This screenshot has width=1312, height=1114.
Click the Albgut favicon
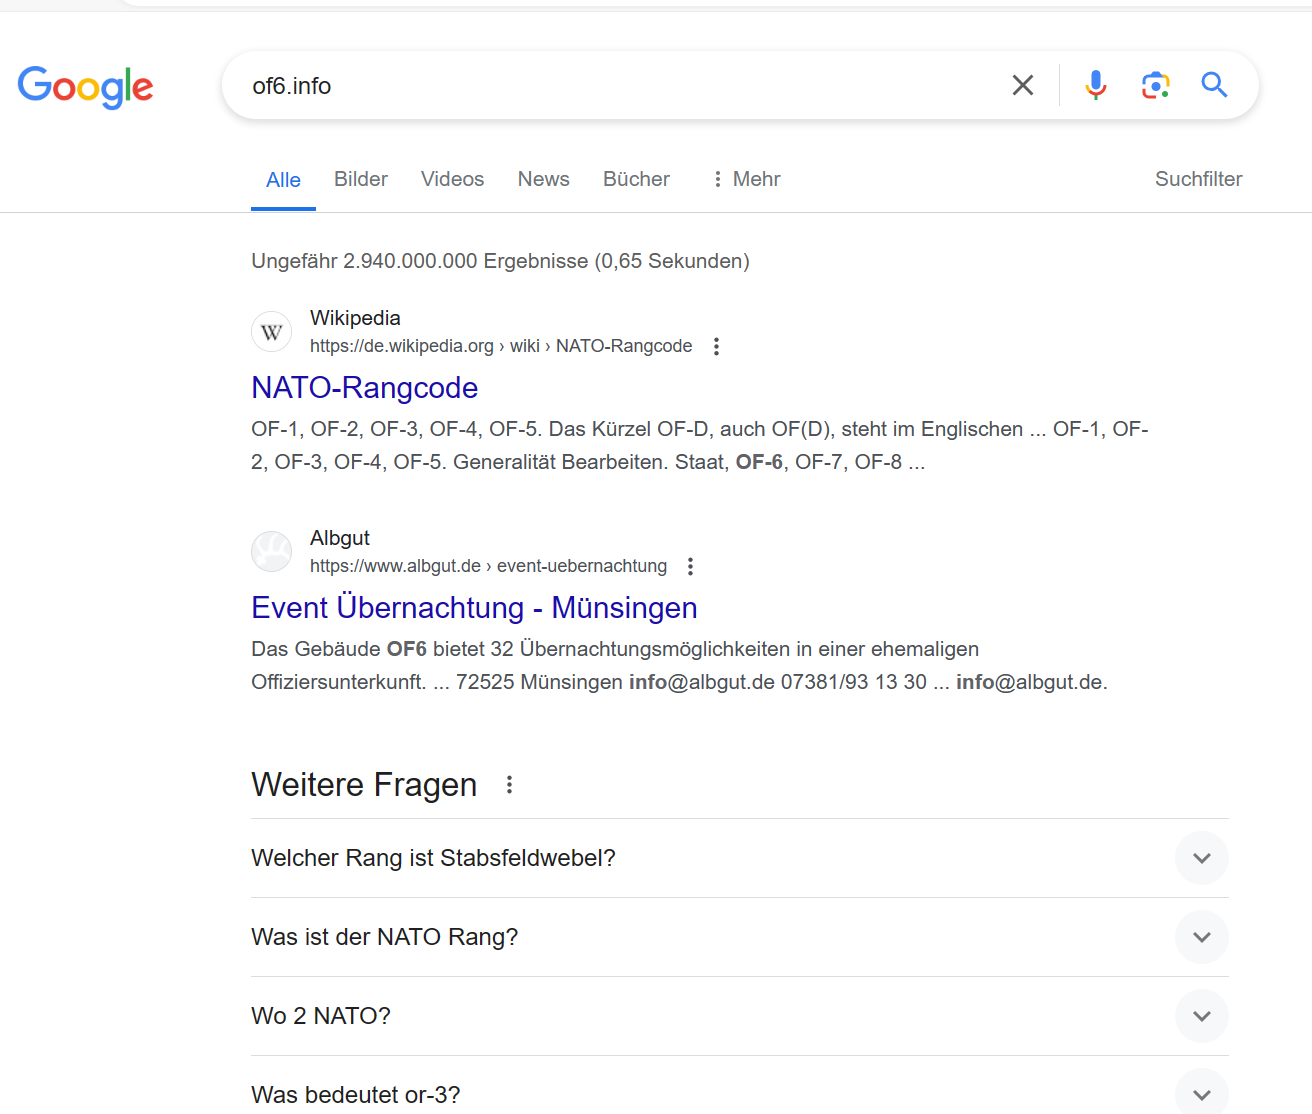pos(272,551)
